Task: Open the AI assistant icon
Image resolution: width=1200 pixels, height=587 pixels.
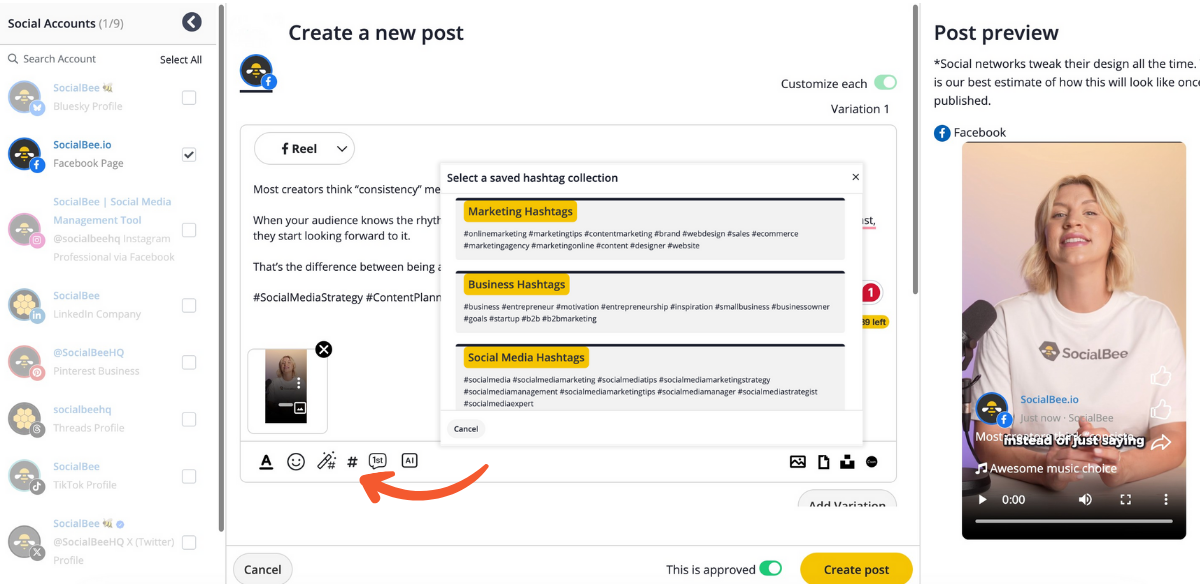Action: 409,461
